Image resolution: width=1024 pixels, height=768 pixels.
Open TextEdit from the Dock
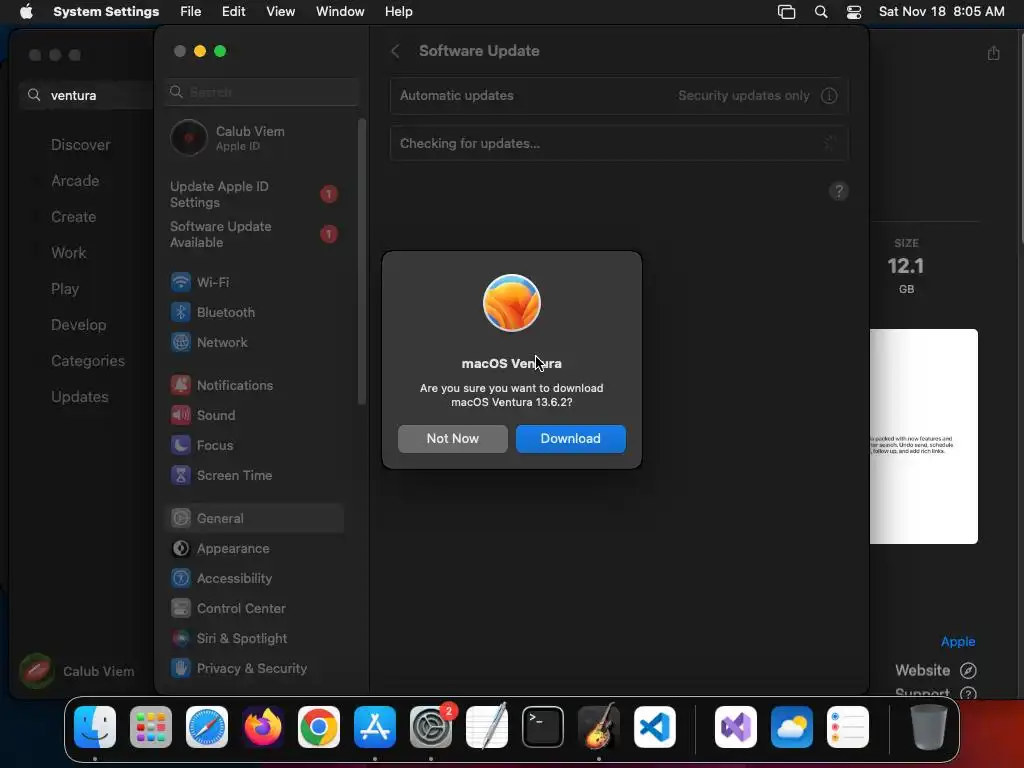[x=487, y=727]
